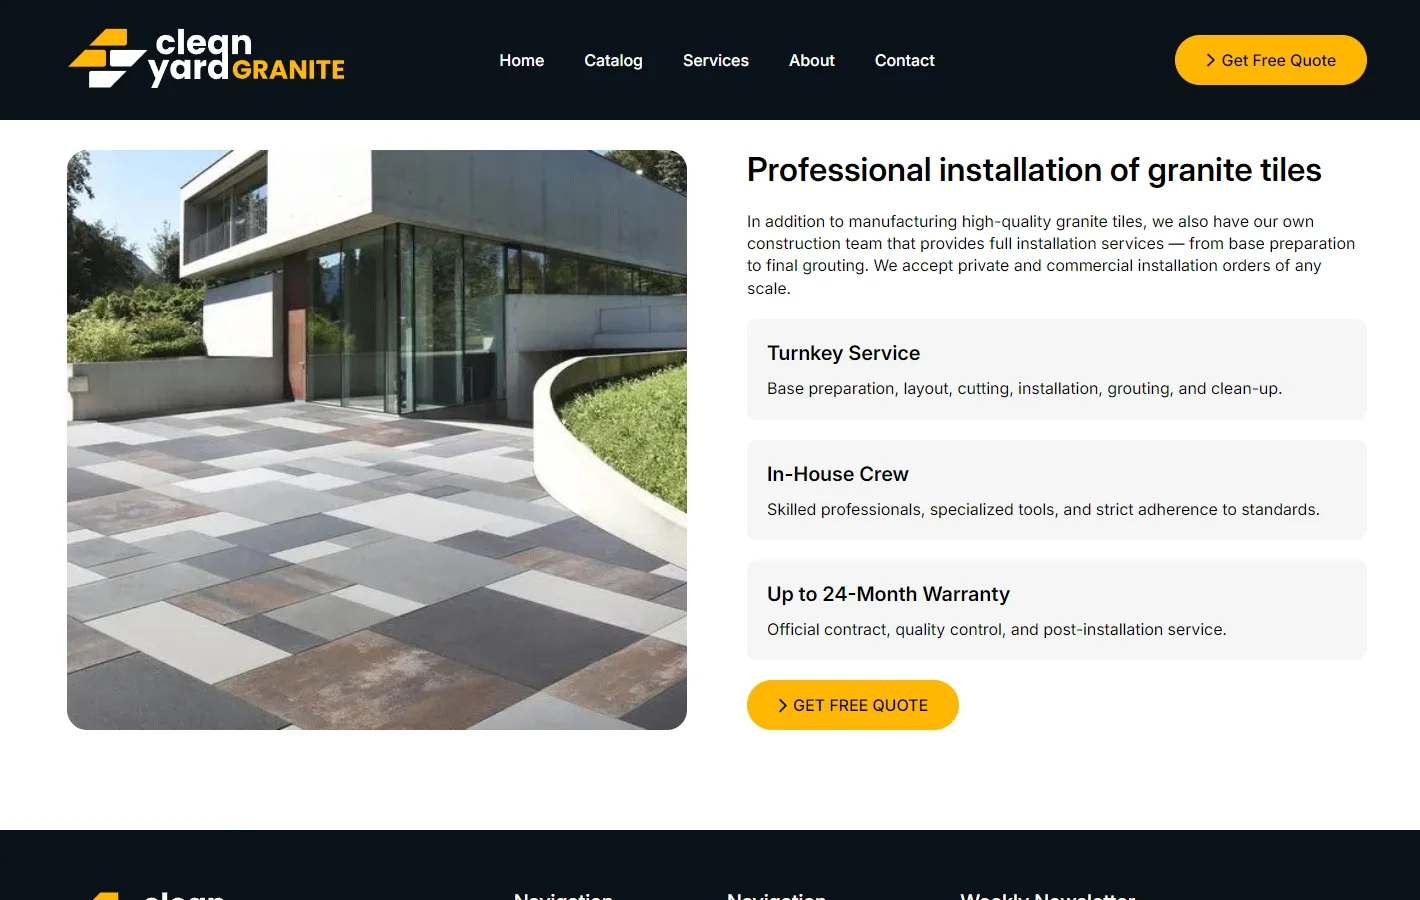The image size is (1420, 900).
Task: Select the In-House Crew card
Action: tap(1057, 490)
